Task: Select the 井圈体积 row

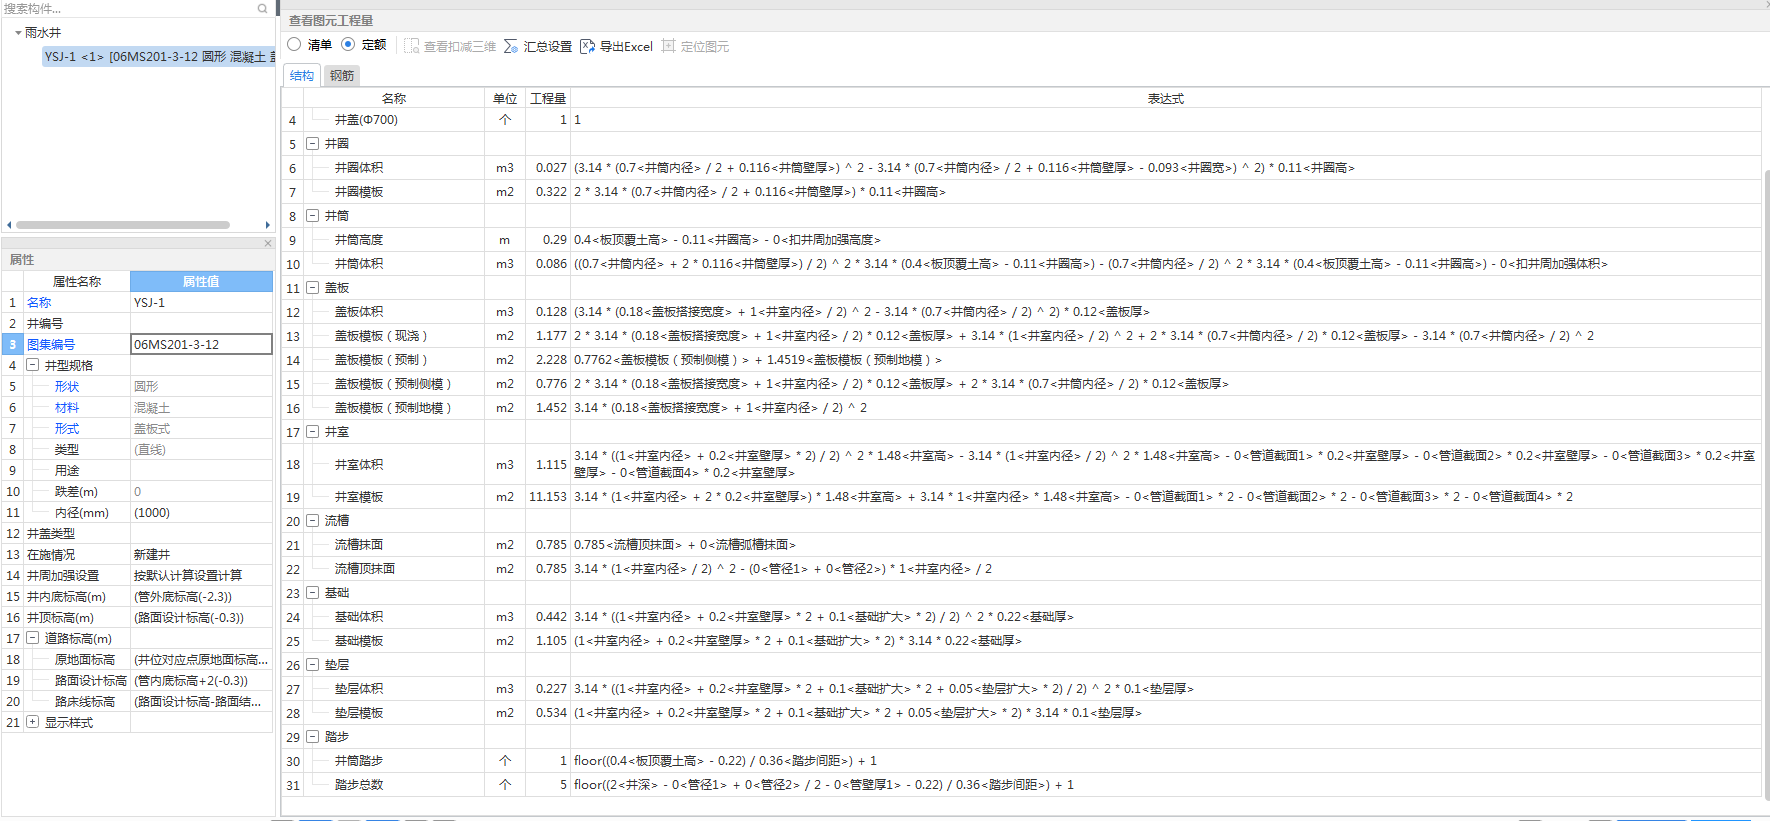Action: (1021, 168)
